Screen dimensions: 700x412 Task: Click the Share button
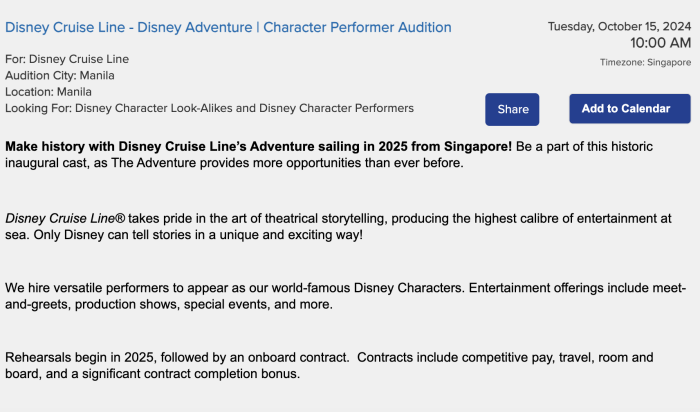pyautogui.click(x=513, y=109)
